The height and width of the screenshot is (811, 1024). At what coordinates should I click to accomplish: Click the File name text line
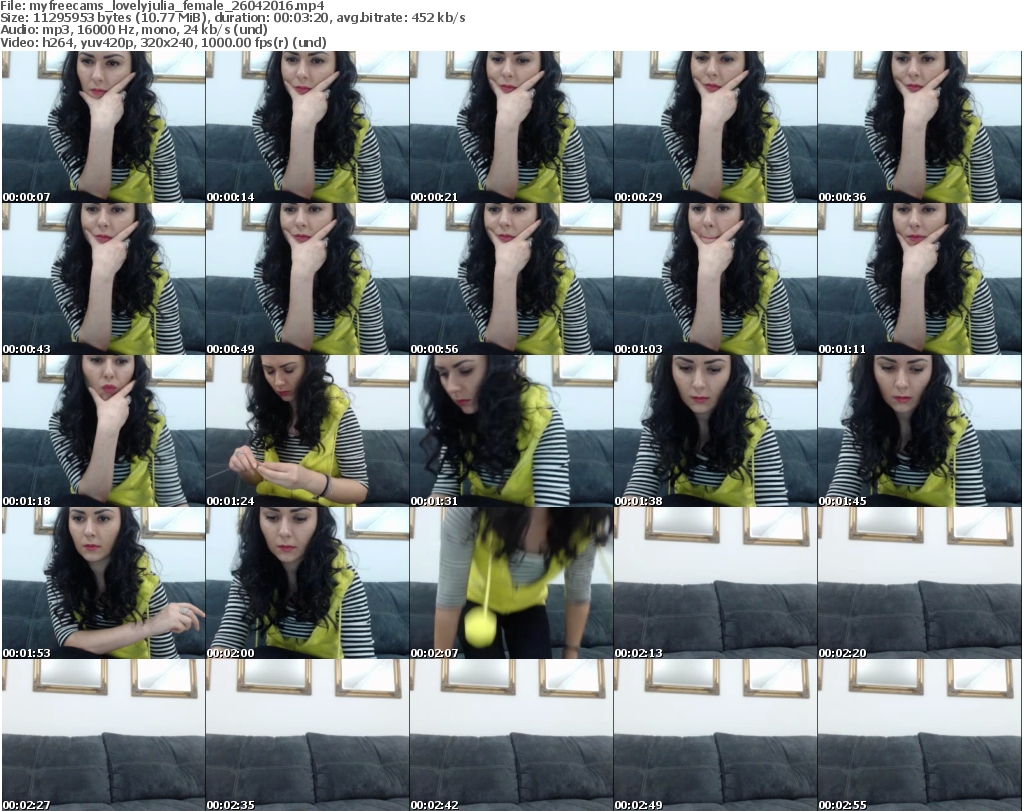click(162, 6)
